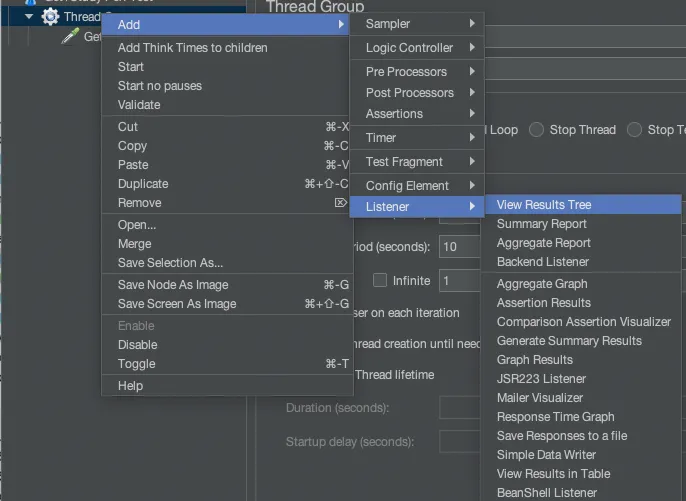The image size is (686, 501).
Task: Choose Response Time Graph listener
Action: [555, 417]
